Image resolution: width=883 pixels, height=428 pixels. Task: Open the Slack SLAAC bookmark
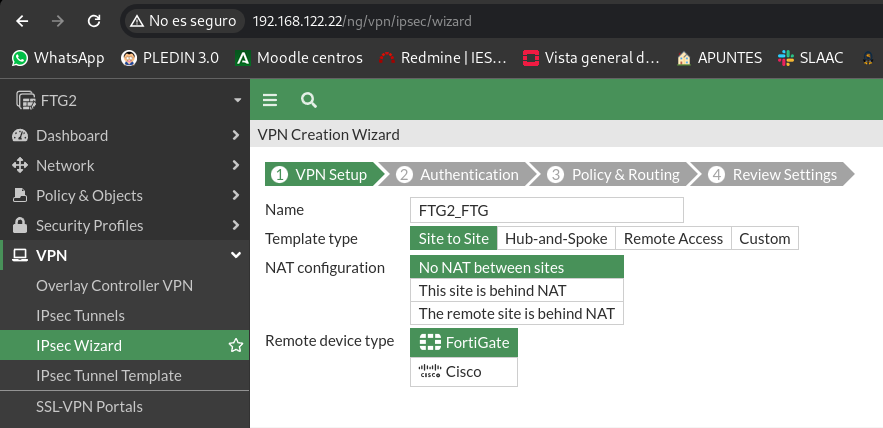point(810,57)
